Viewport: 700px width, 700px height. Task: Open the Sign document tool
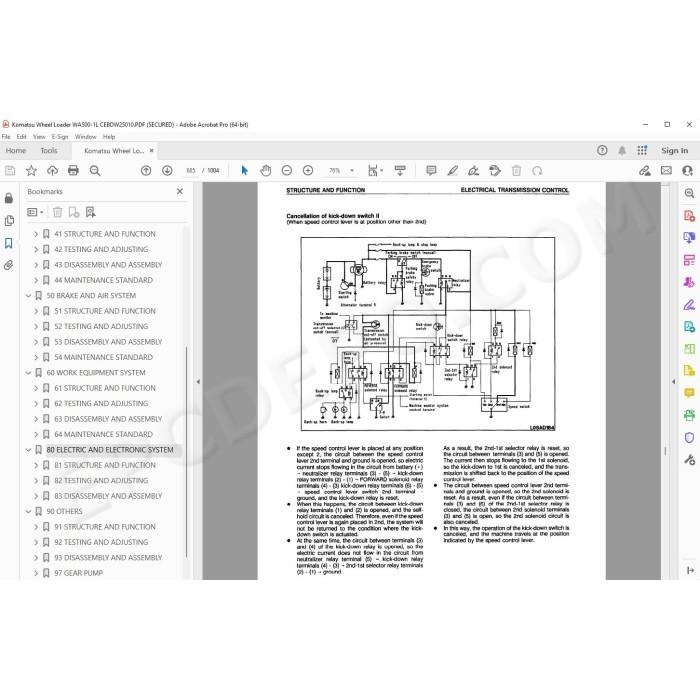tap(474, 171)
